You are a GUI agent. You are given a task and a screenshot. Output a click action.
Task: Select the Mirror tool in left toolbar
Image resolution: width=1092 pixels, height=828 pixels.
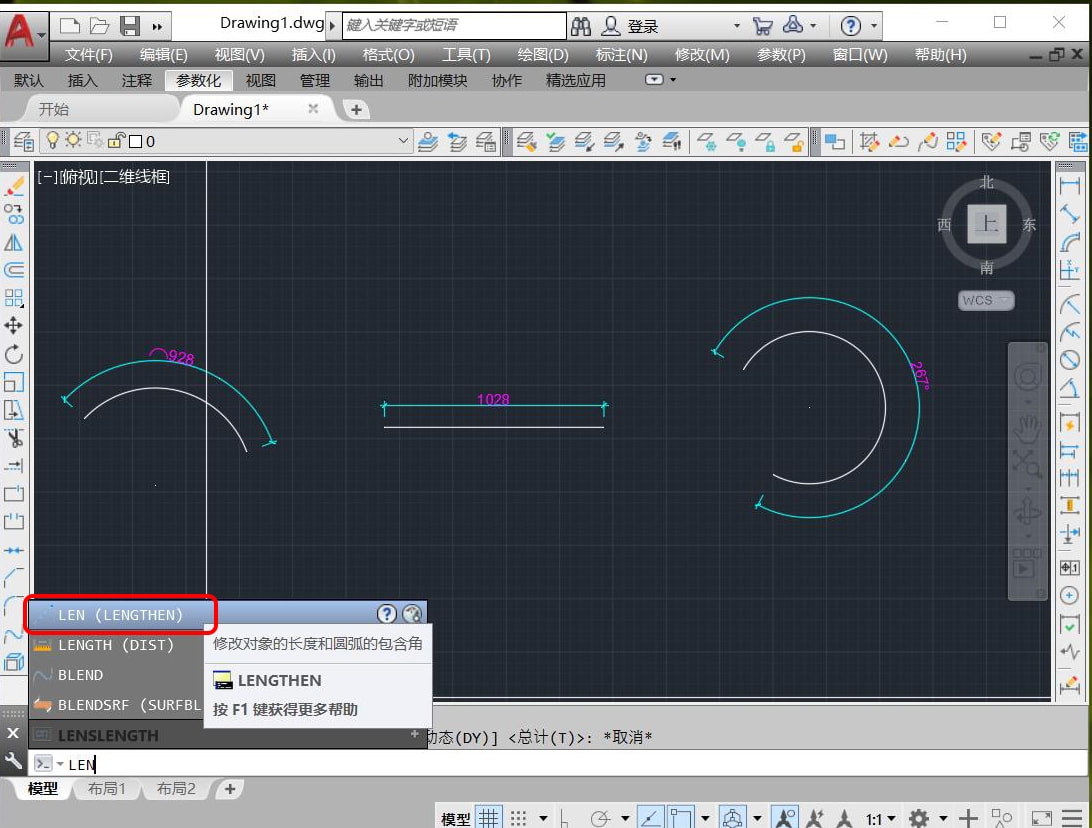tap(13, 242)
